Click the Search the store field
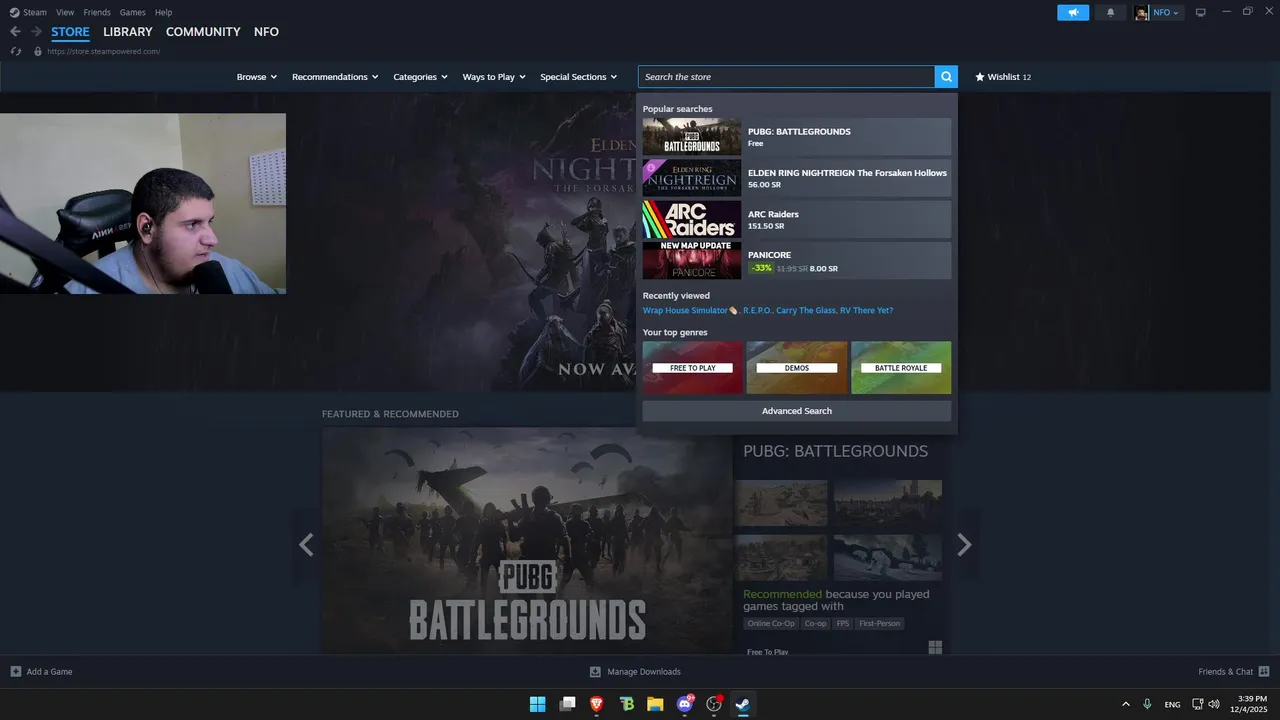Screen dimensions: 1280x720 point(786,77)
